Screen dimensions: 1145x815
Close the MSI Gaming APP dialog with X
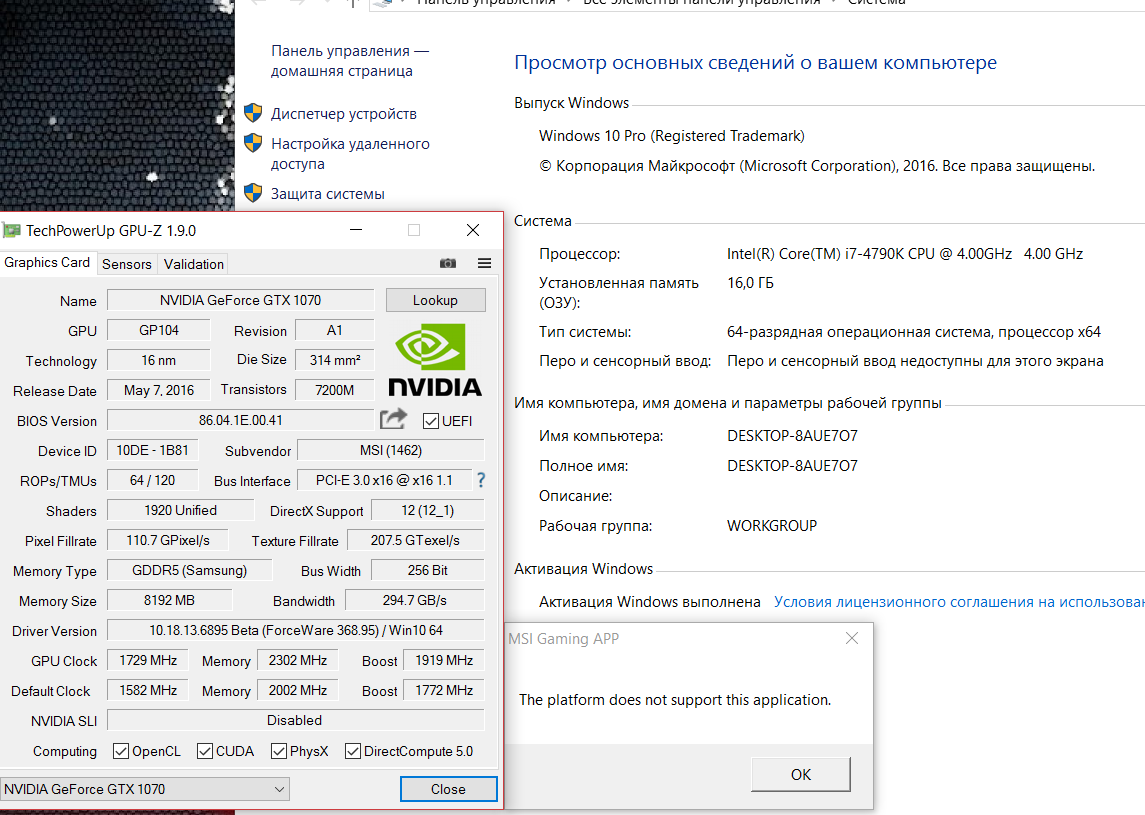click(x=851, y=638)
